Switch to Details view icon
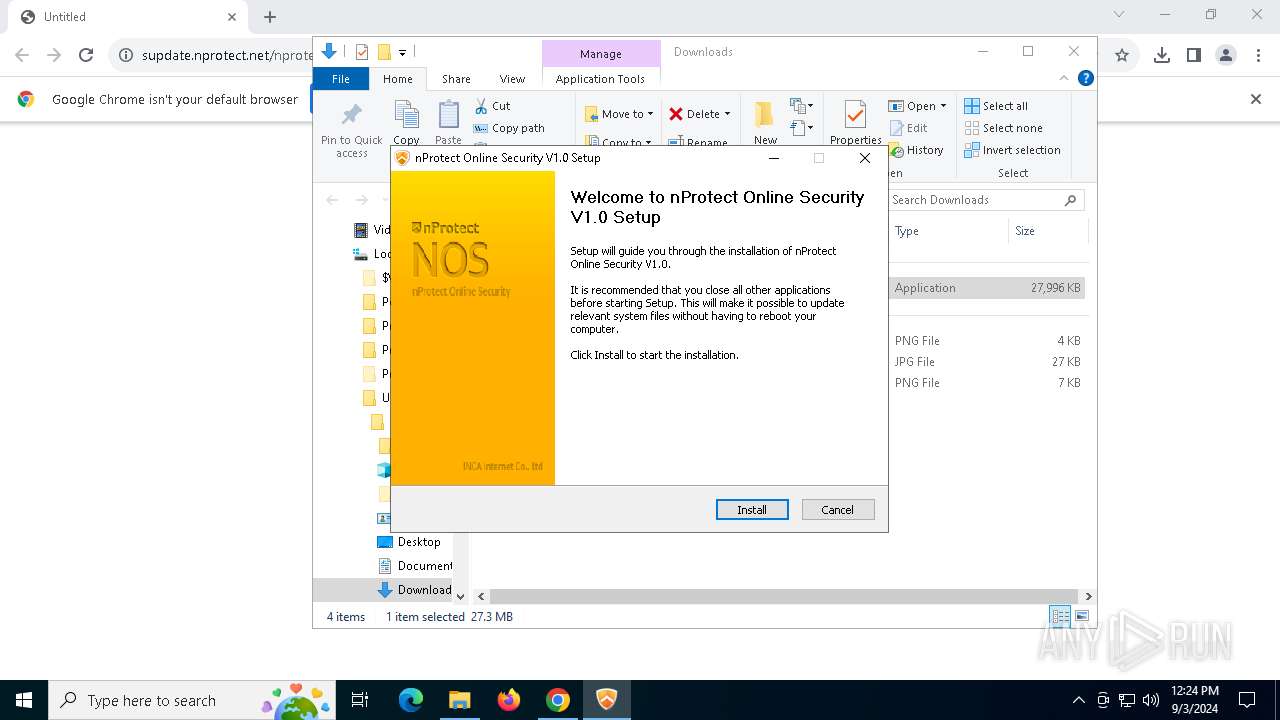 click(1060, 616)
